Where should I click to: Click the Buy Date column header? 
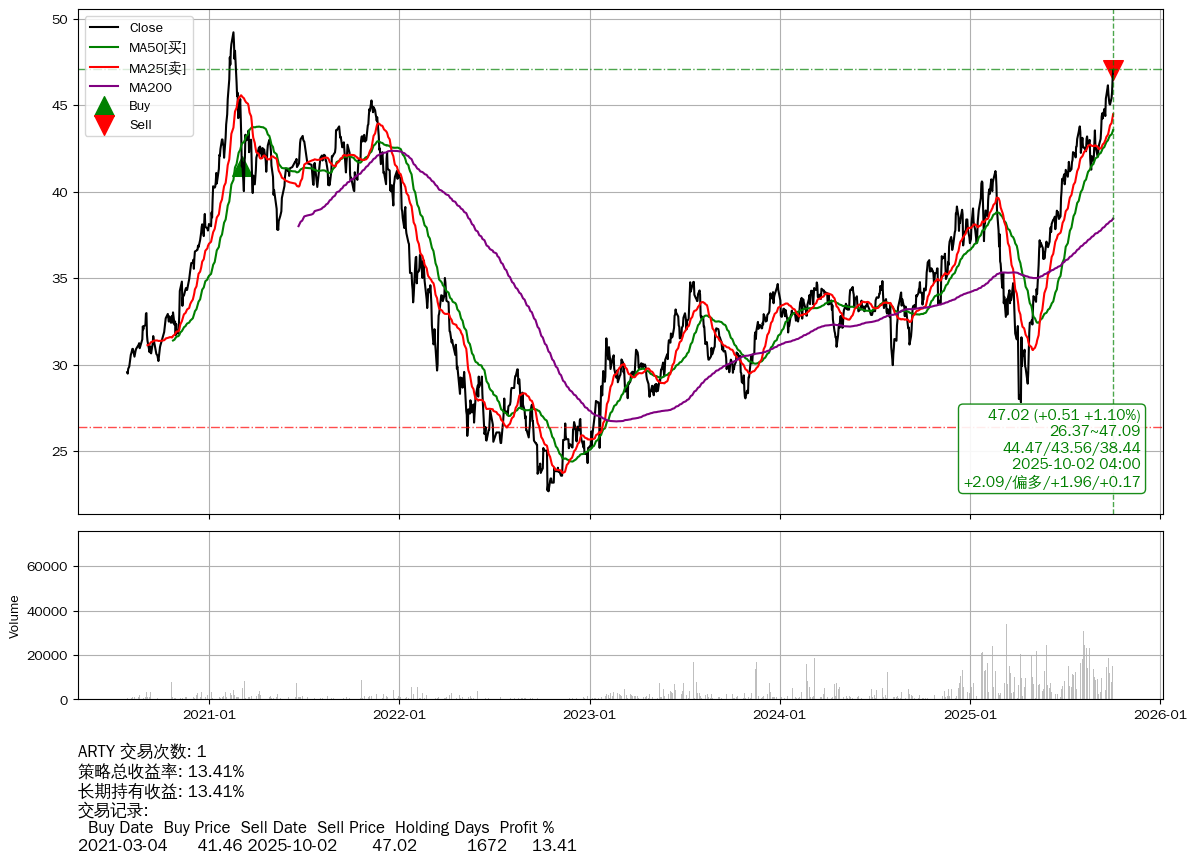[120, 828]
